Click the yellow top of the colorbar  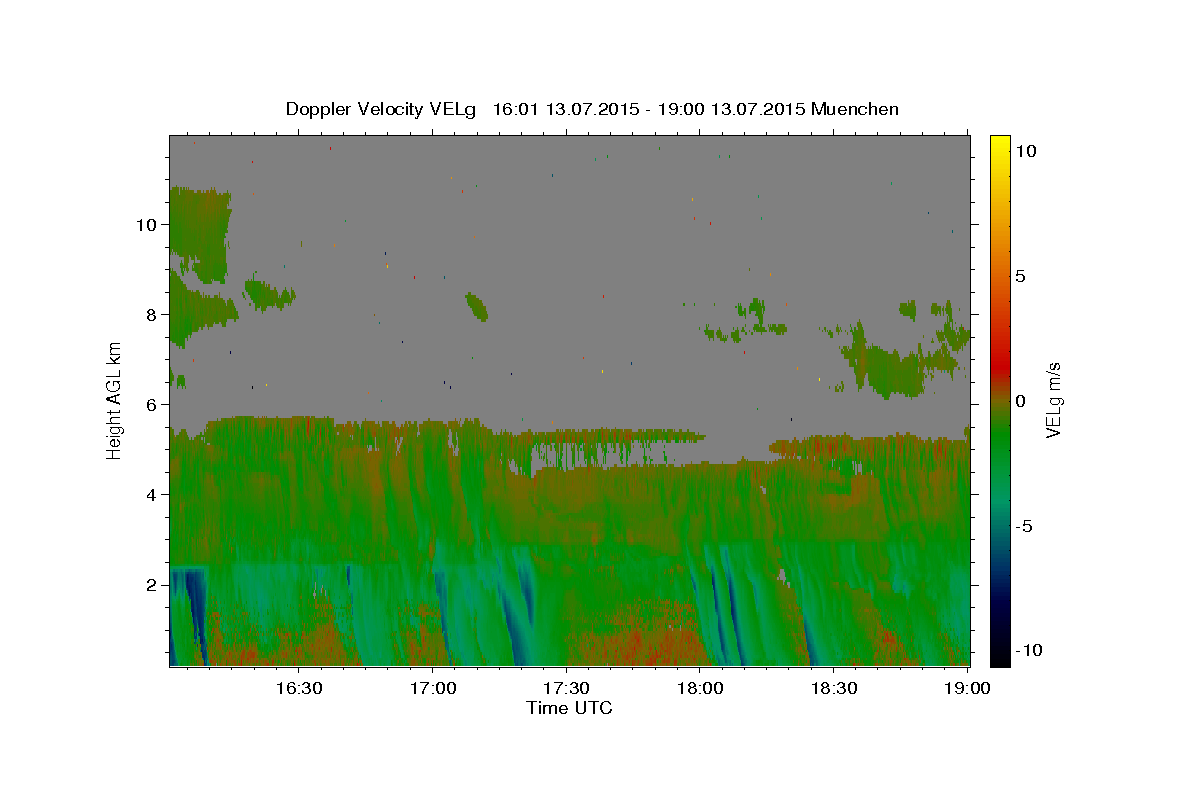(1000, 145)
